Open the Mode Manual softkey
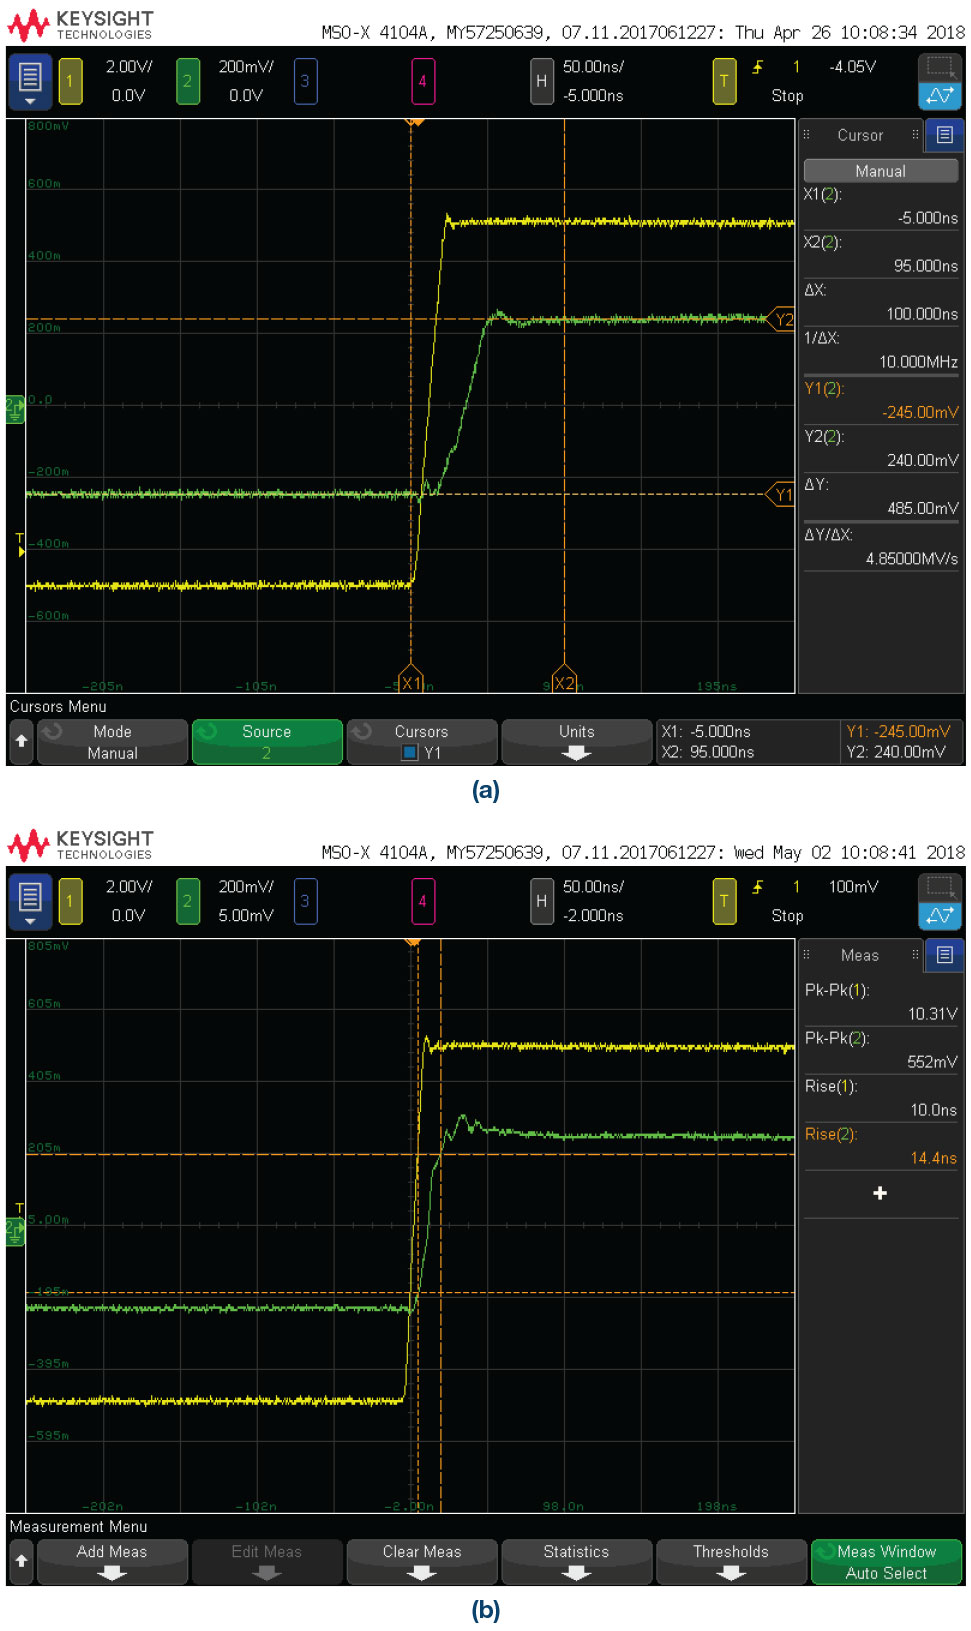The width and height of the screenshot is (971, 1631). coord(112,742)
